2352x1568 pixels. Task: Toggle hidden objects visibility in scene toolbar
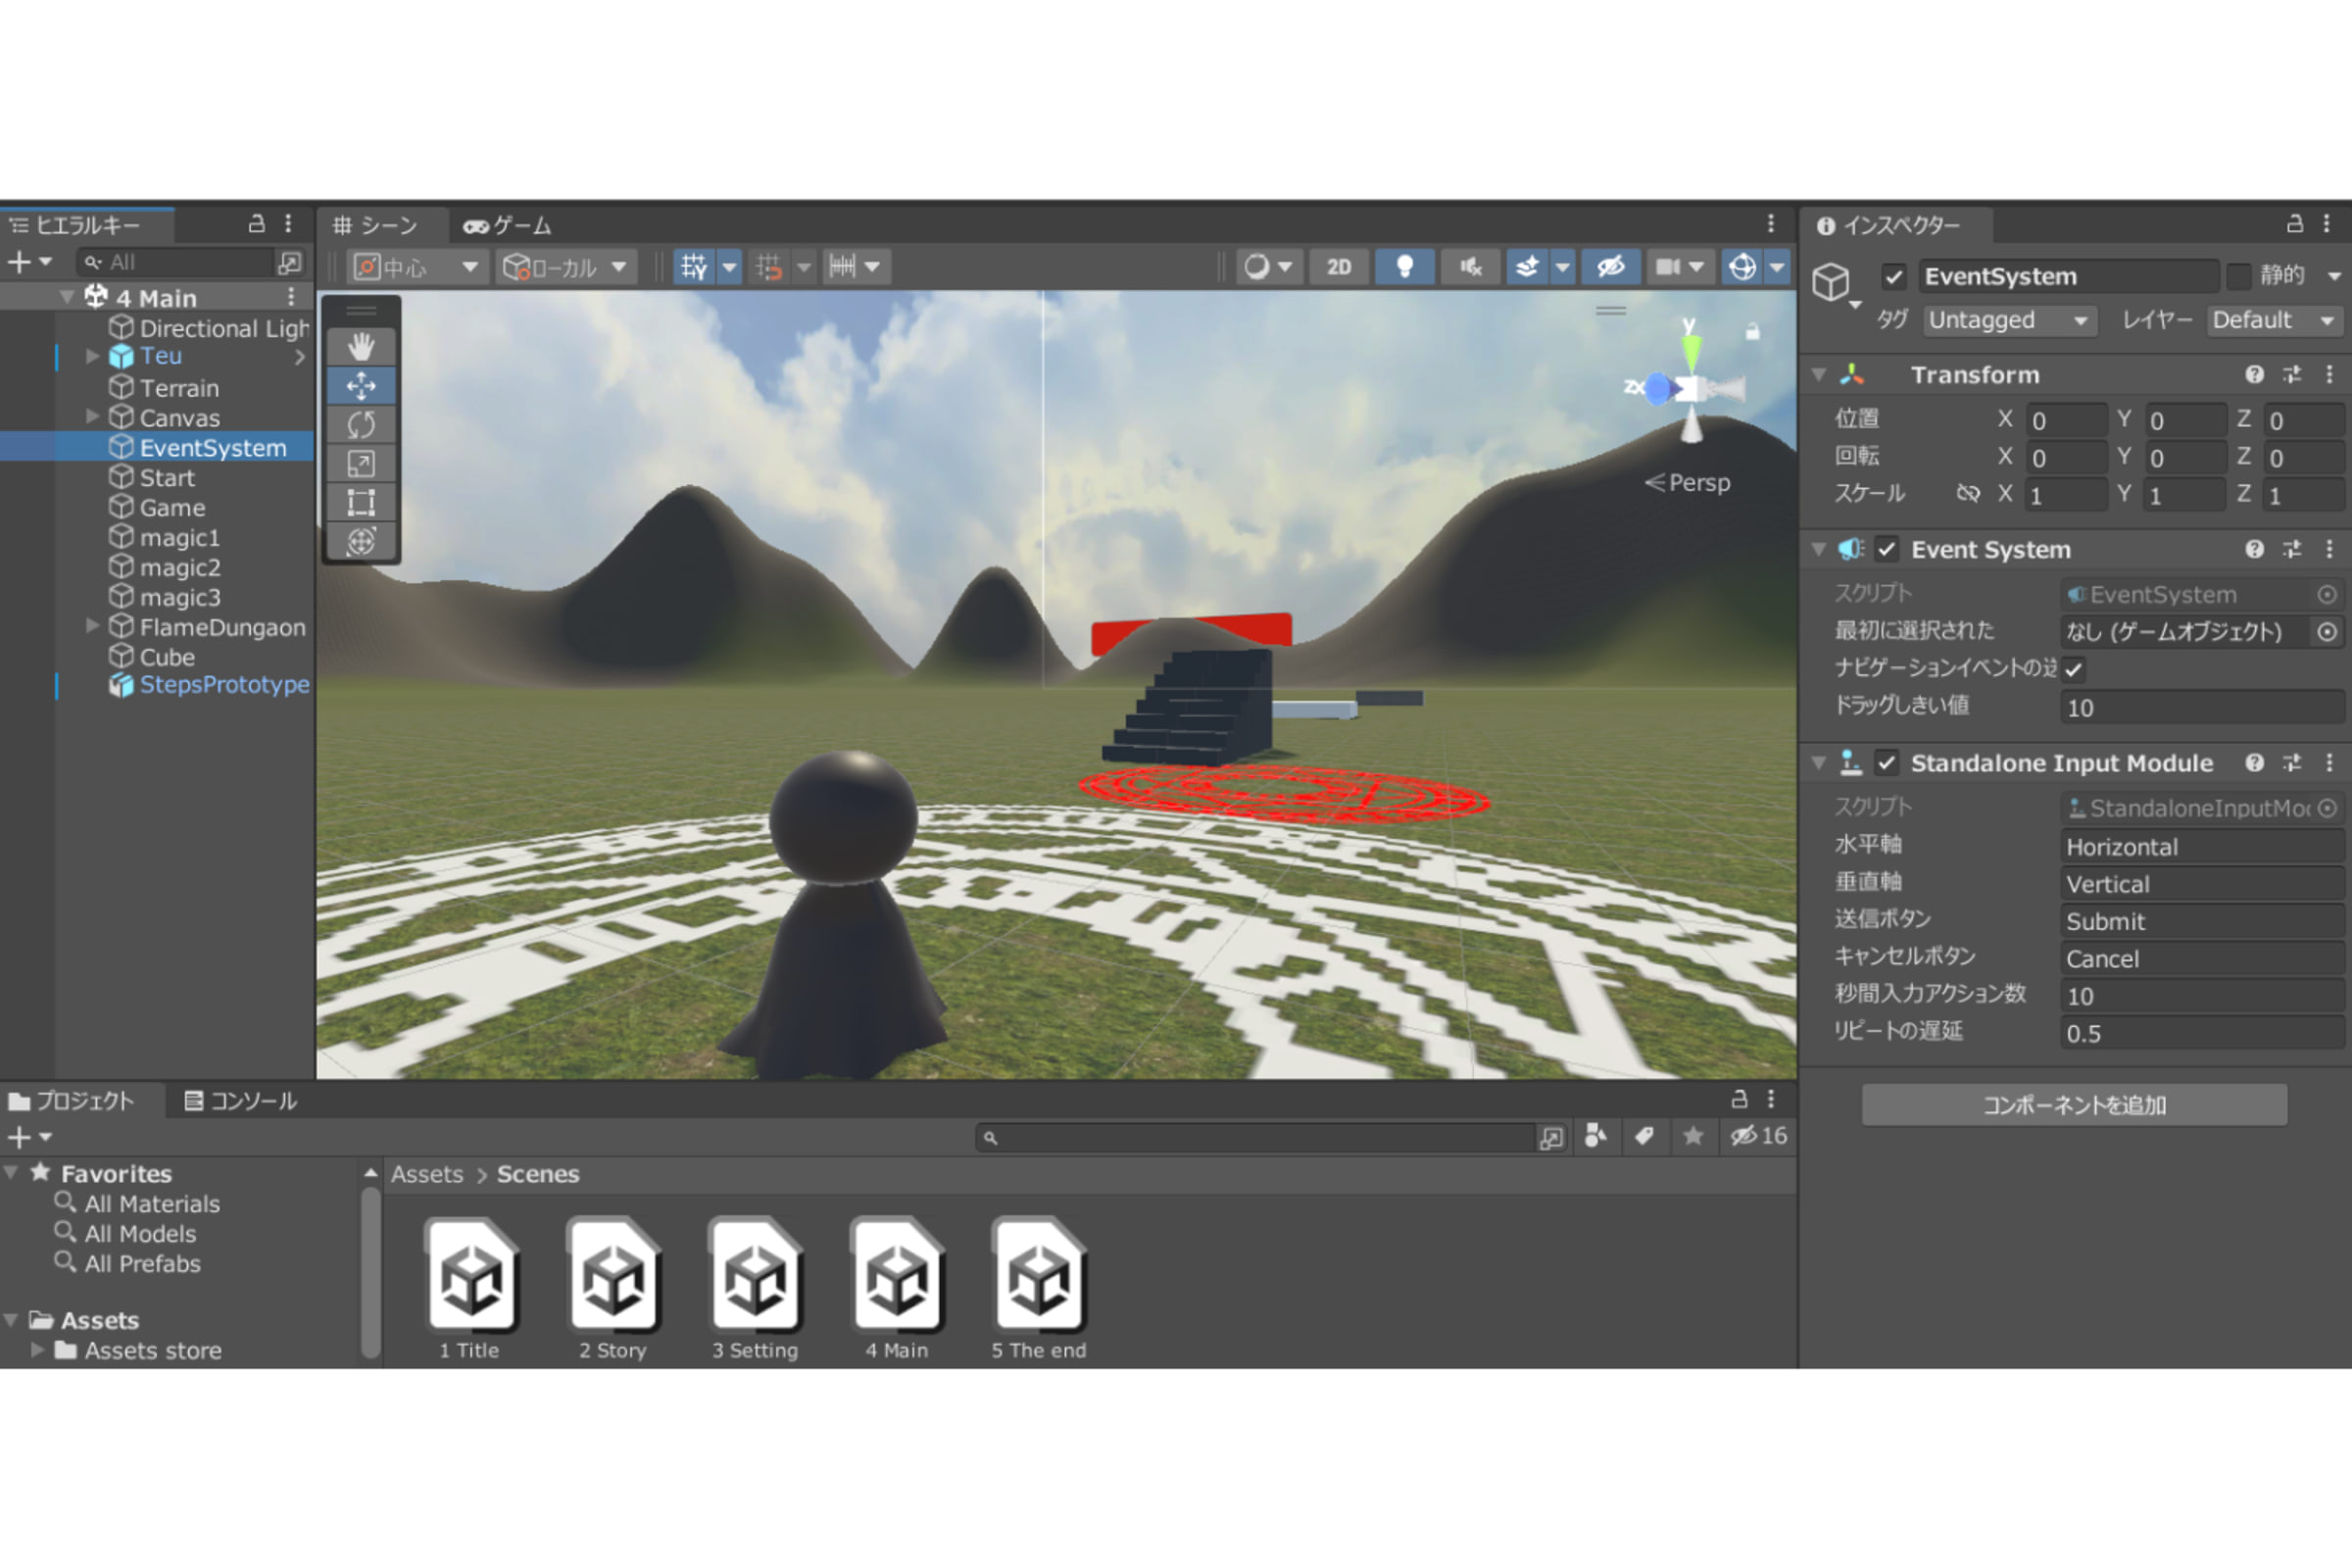click(1610, 267)
